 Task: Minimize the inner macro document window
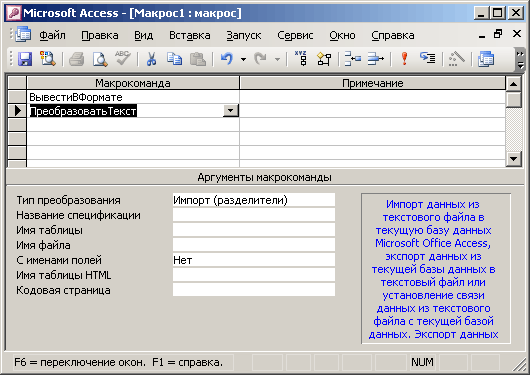482,35
